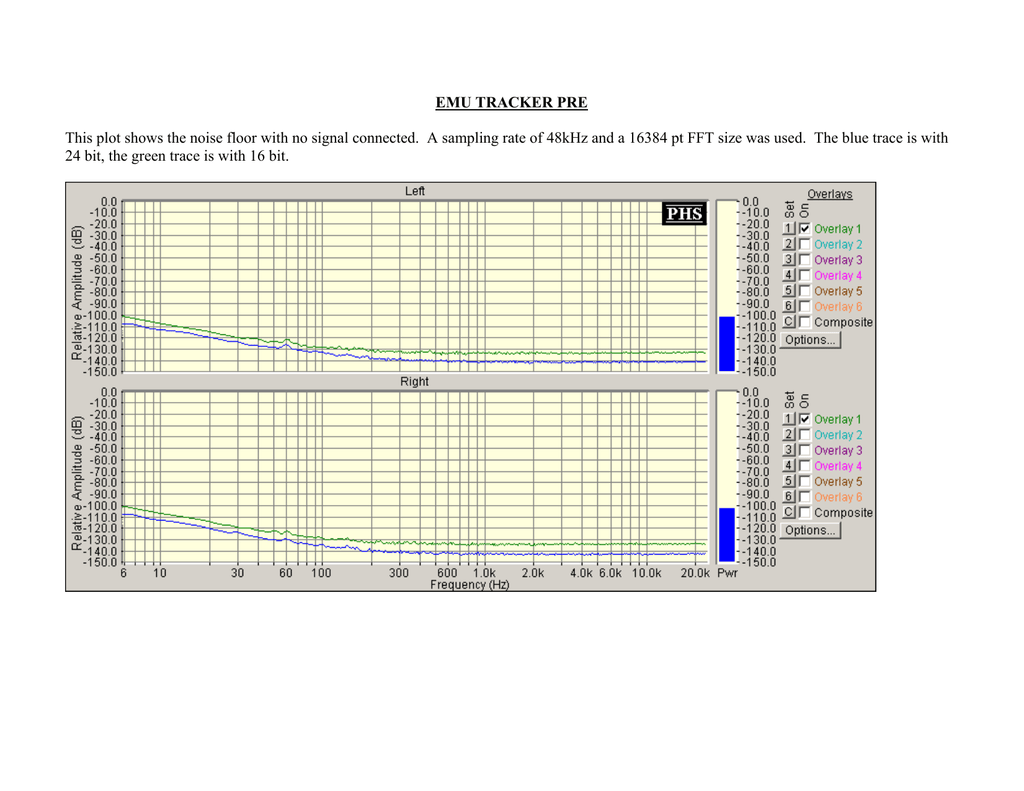Click the '10.0k' frequency axis tick label
1024x791 pixels.
pyautogui.click(x=647, y=573)
